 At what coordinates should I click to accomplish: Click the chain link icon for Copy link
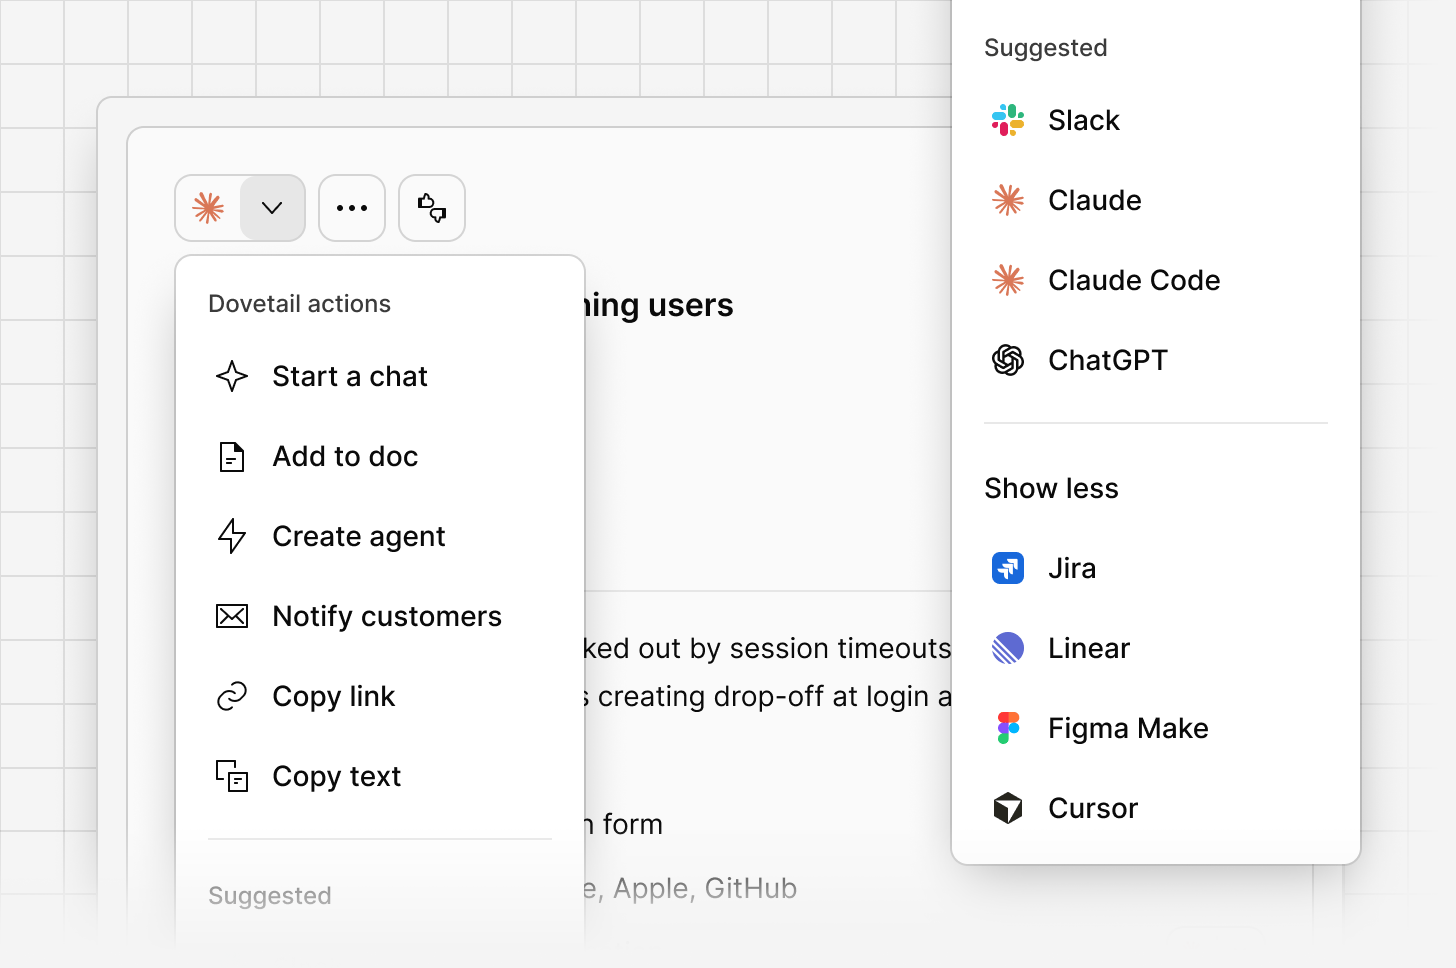click(x=232, y=696)
